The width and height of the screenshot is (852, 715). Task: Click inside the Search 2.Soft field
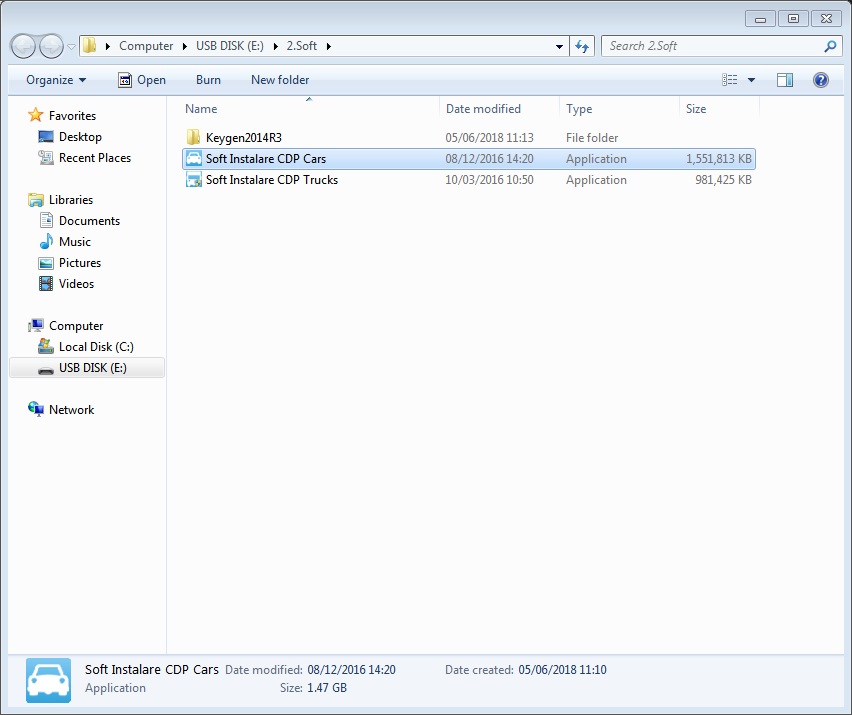pyautogui.click(x=700, y=45)
